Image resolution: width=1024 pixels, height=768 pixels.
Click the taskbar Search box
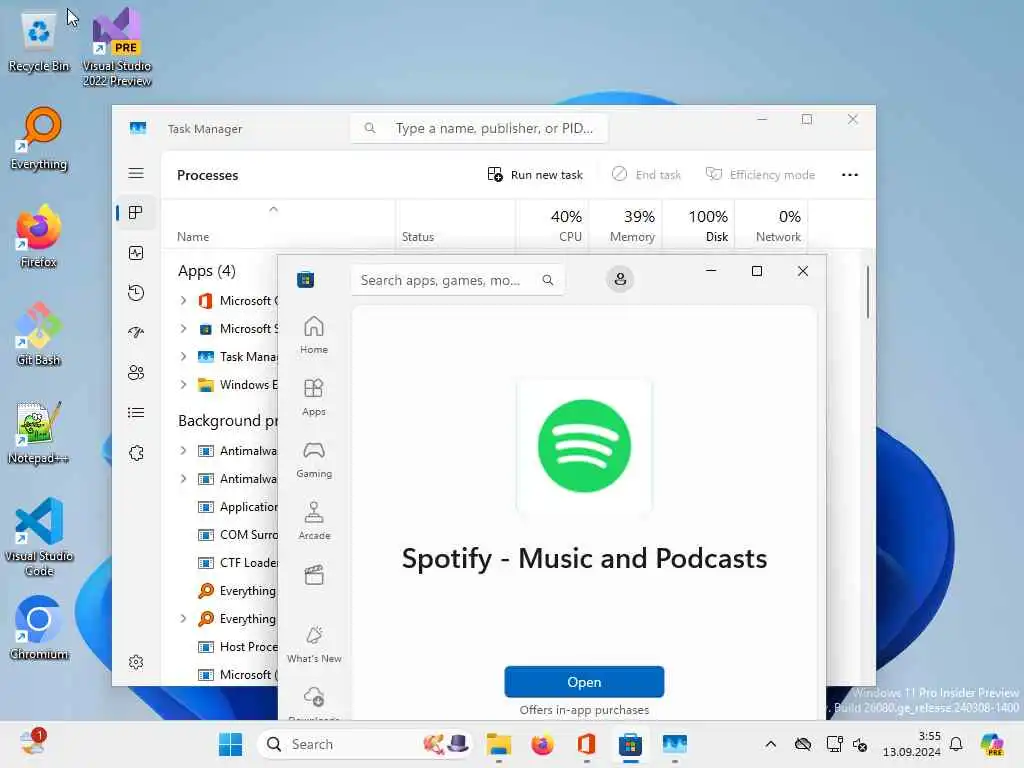364,744
